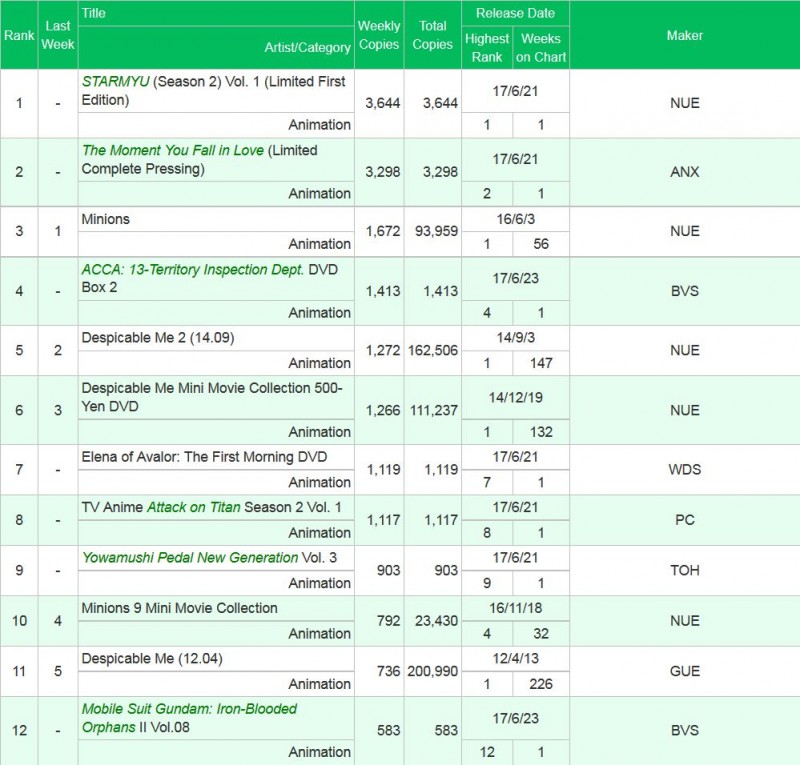The image size is (800, 765).
Task: Select the WDS maker cell
Action: point(684,470)
